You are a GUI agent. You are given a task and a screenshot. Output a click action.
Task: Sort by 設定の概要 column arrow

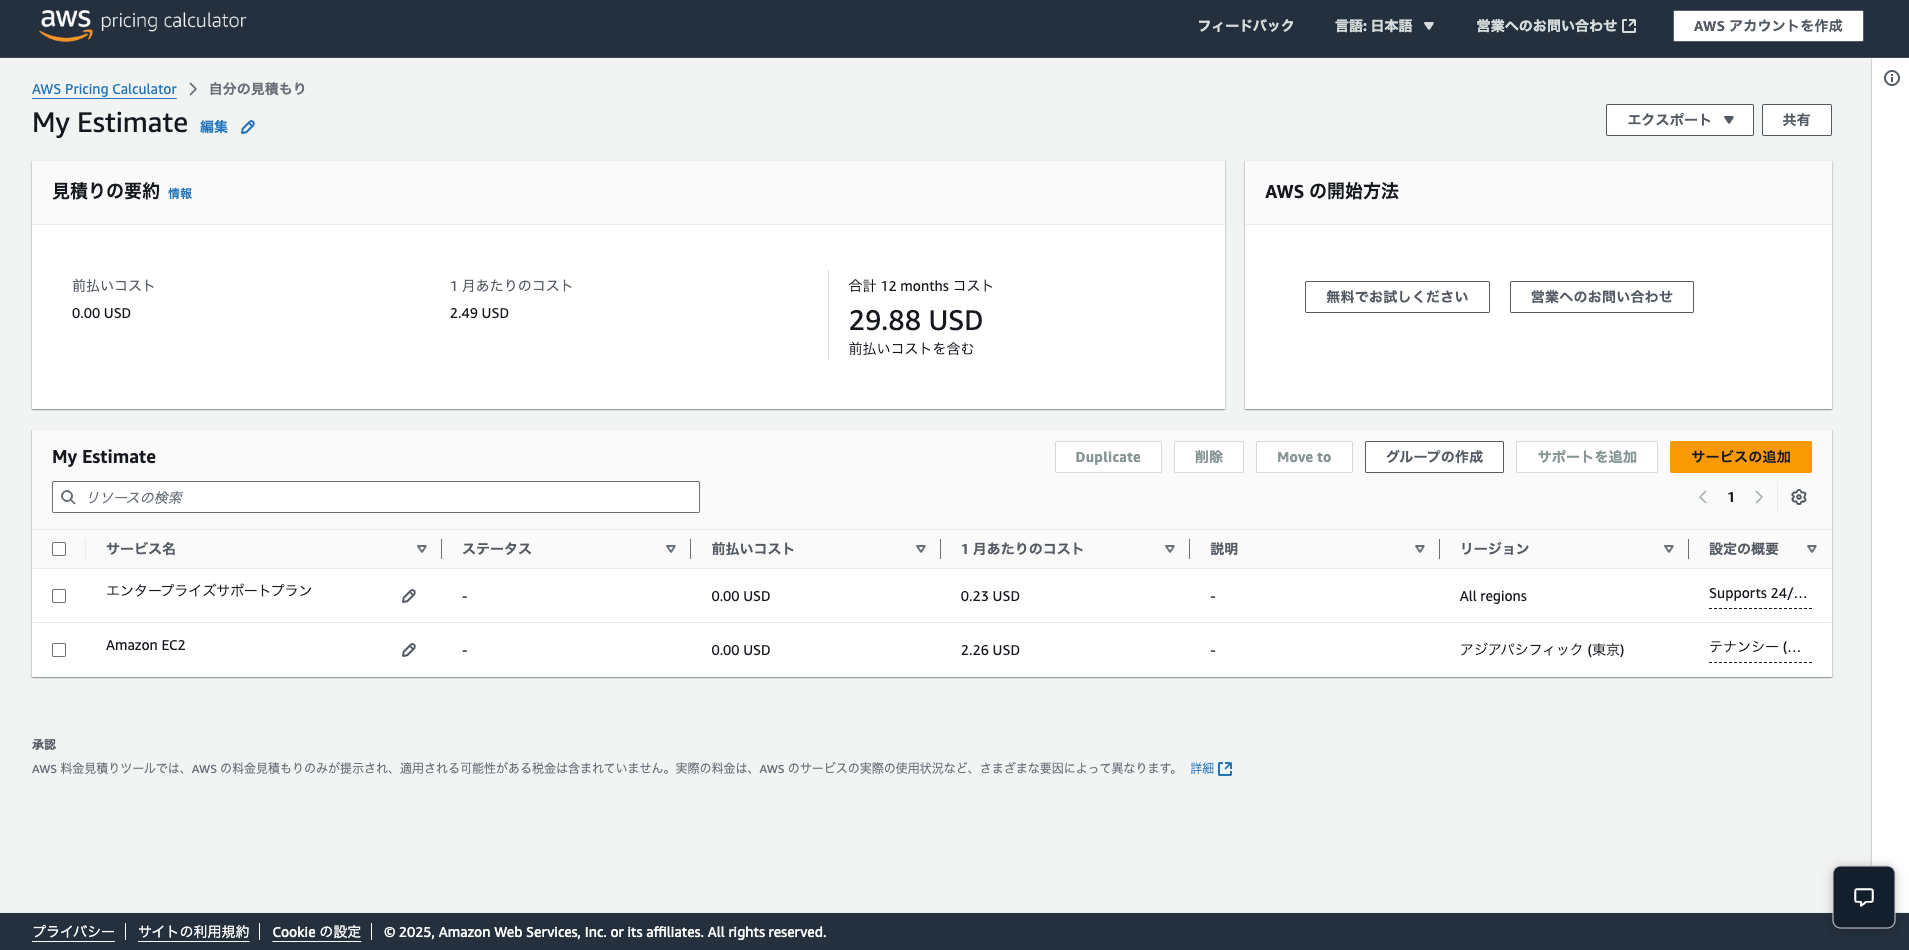1812,549
